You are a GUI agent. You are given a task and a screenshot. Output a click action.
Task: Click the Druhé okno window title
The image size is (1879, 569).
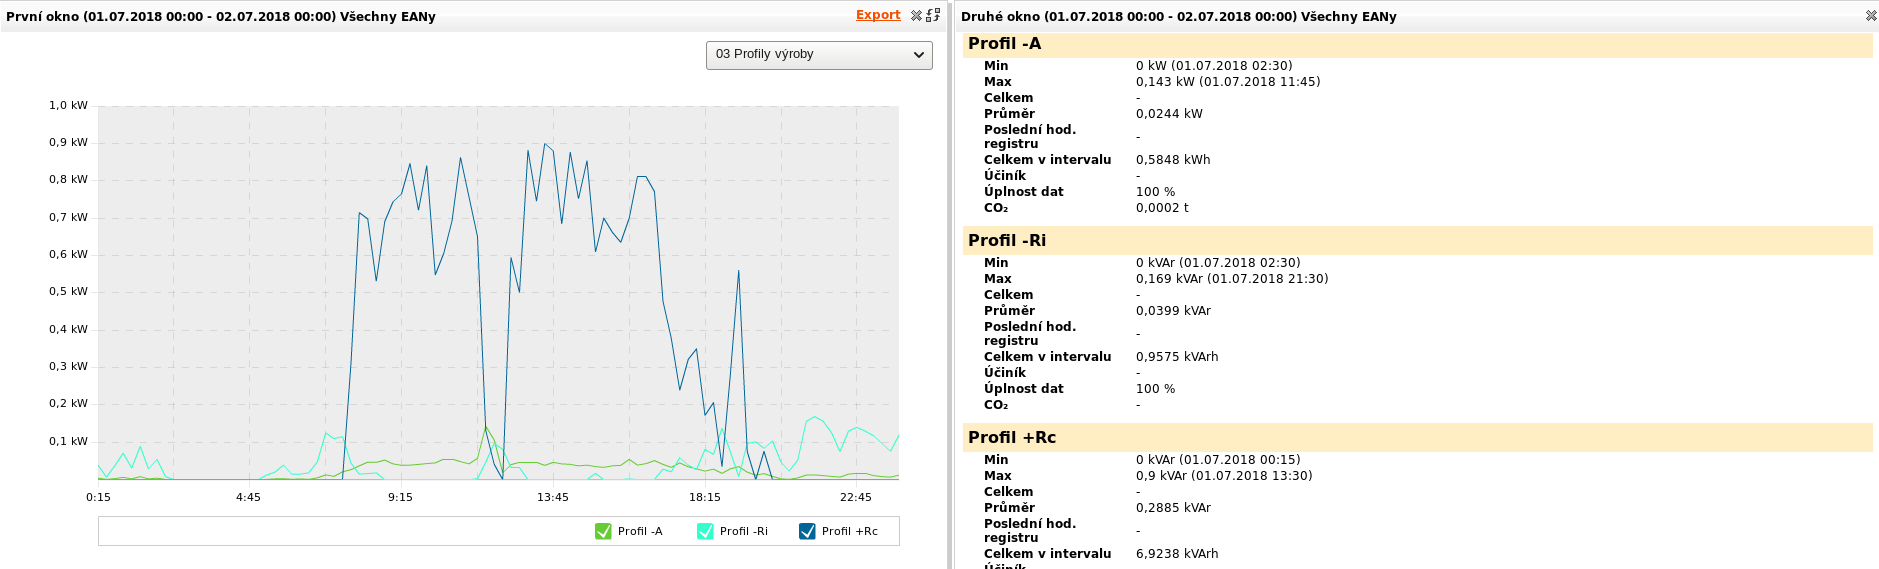point(1179,17)
